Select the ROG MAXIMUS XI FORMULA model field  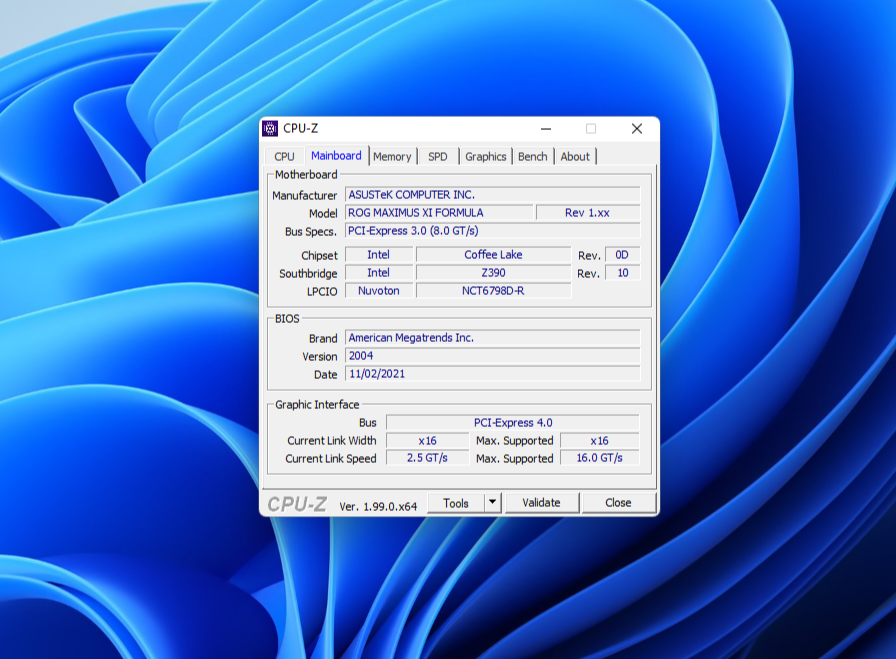coord(439,213)
